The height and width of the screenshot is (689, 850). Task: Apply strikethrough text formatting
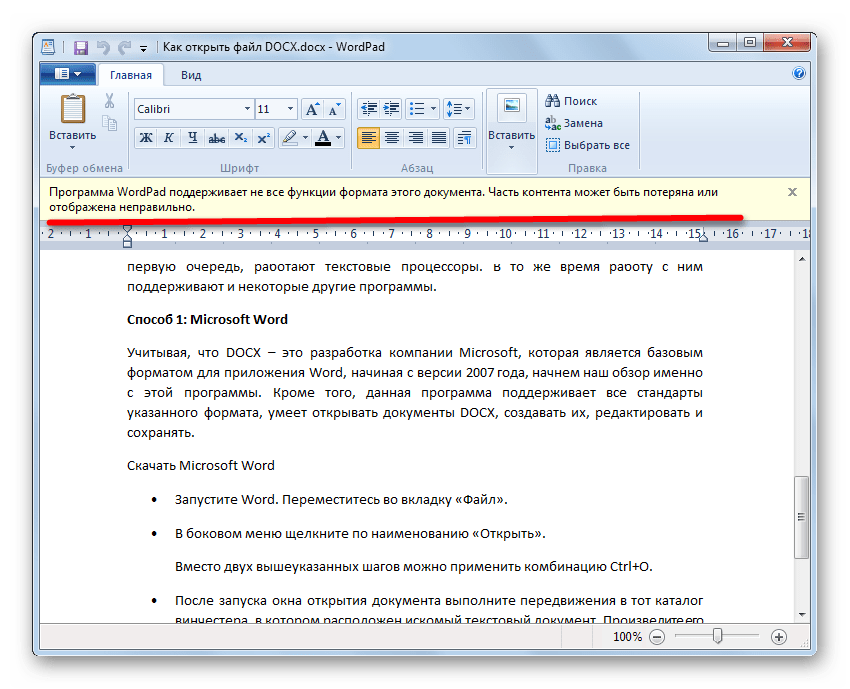(x=215, y=138)
